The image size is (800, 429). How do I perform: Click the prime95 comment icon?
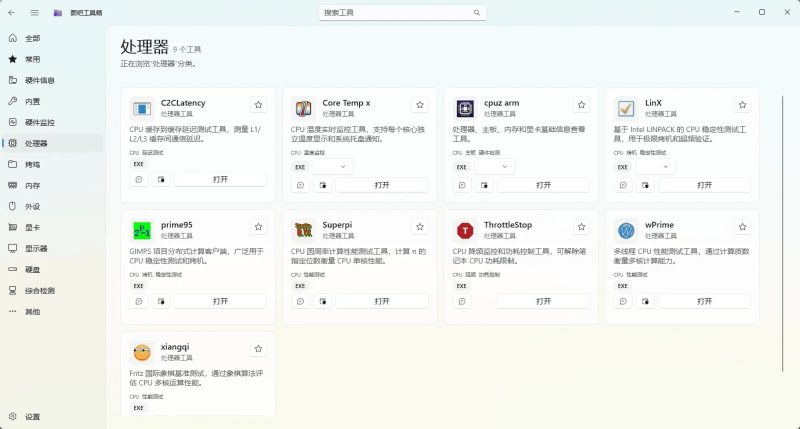pos(139,301)
